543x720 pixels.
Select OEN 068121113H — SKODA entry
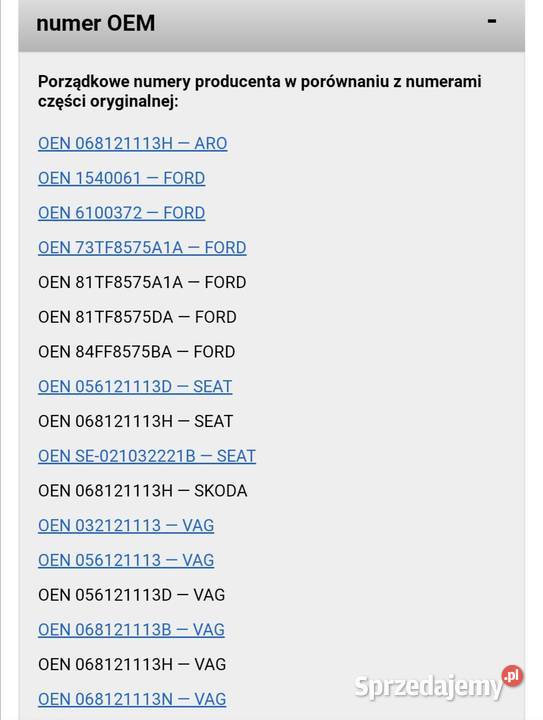(x=143, y=491)
